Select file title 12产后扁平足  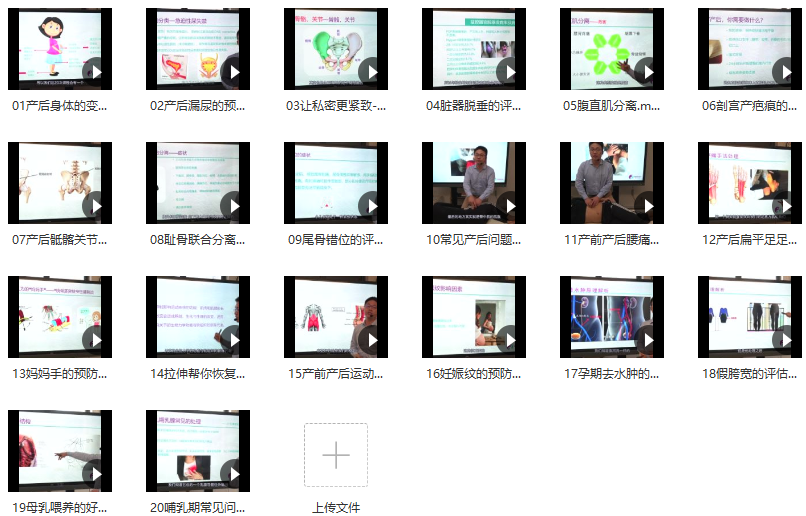[x=750, y=239]
